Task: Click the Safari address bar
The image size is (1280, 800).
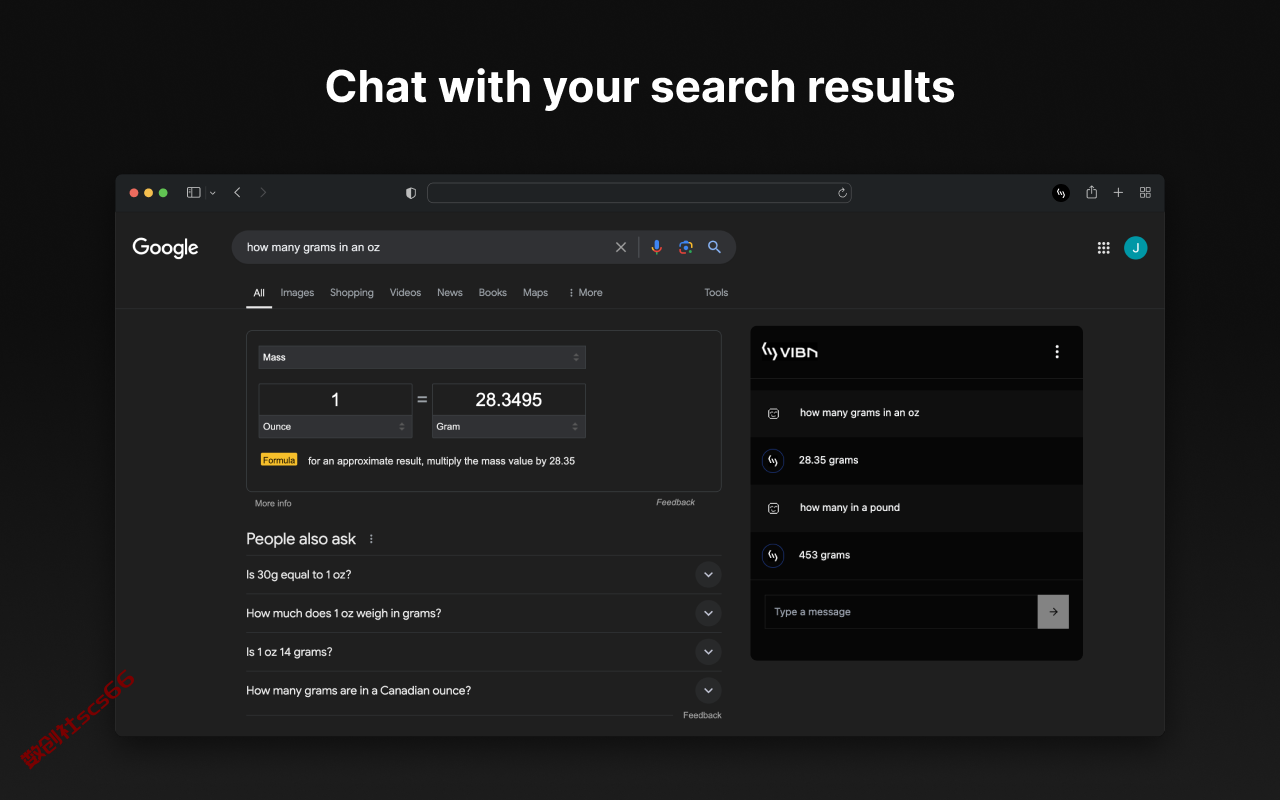Action: tap(639, 193)
